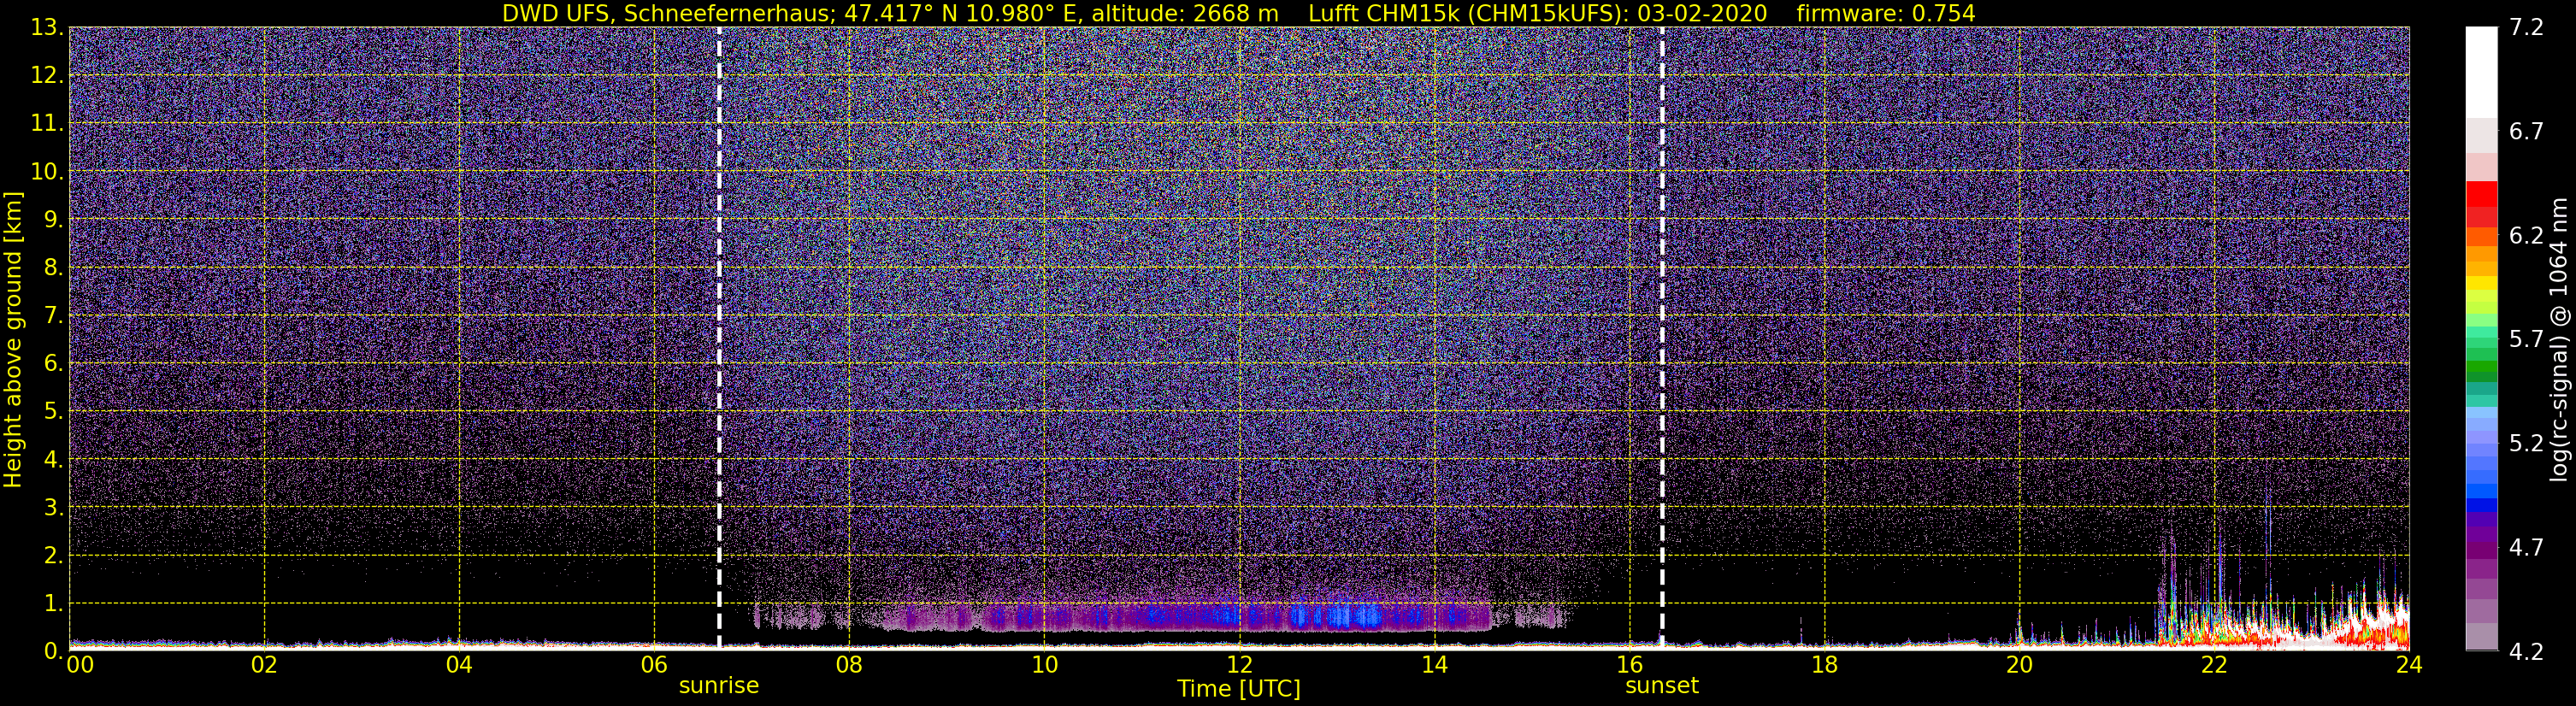Click the height tick label 13
Screen dimensions: 2576x706
(46, 28)
